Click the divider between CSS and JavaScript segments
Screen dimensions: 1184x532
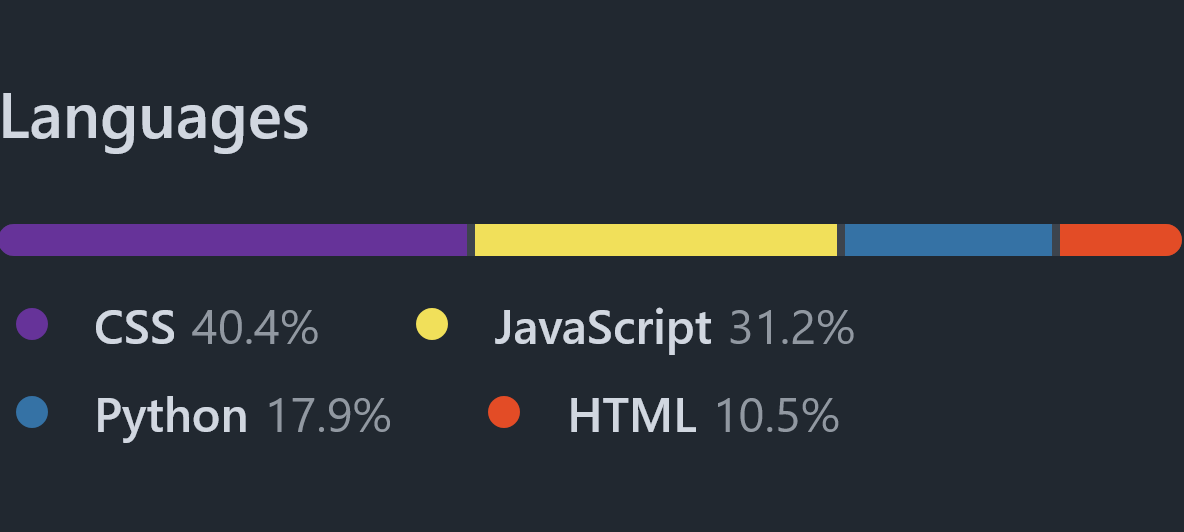(x=471, y=240)
